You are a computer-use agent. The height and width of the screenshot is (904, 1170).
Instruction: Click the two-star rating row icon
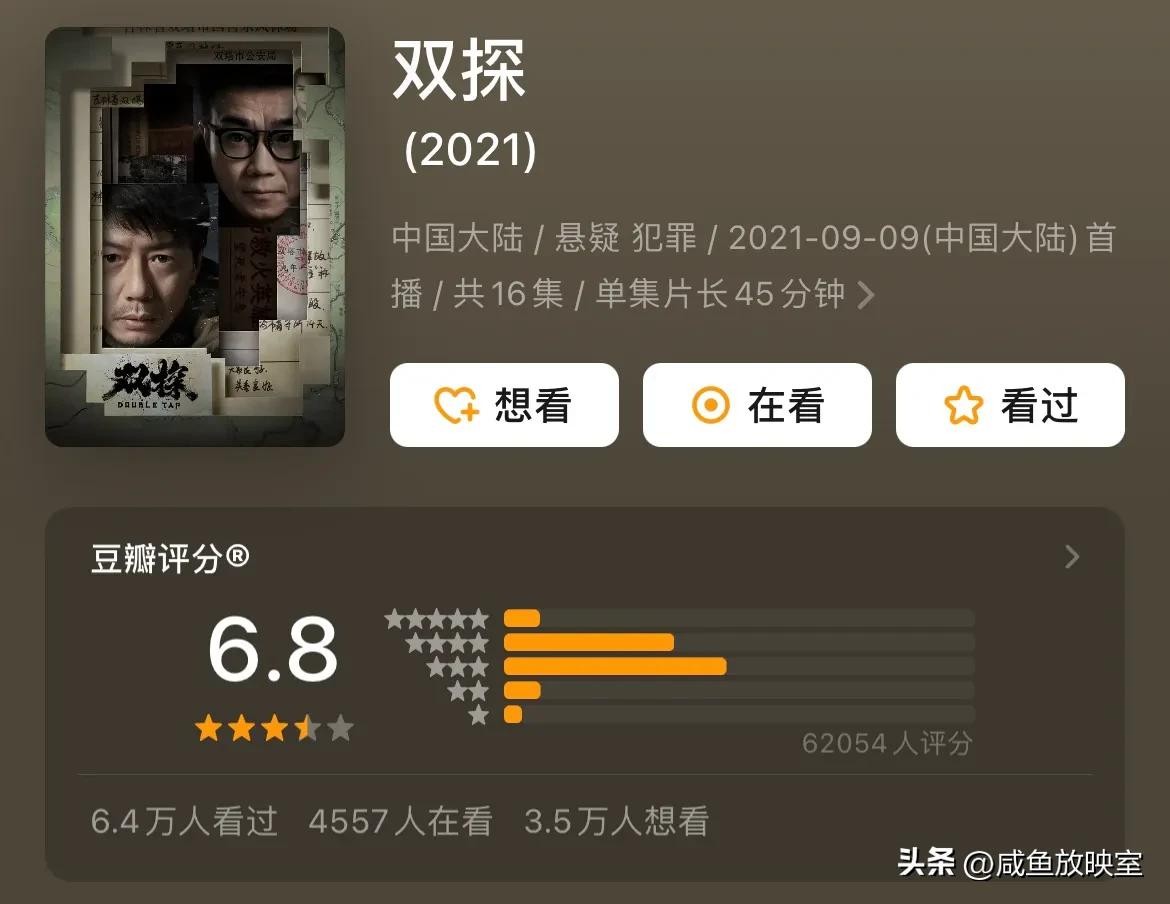point(469,691)
